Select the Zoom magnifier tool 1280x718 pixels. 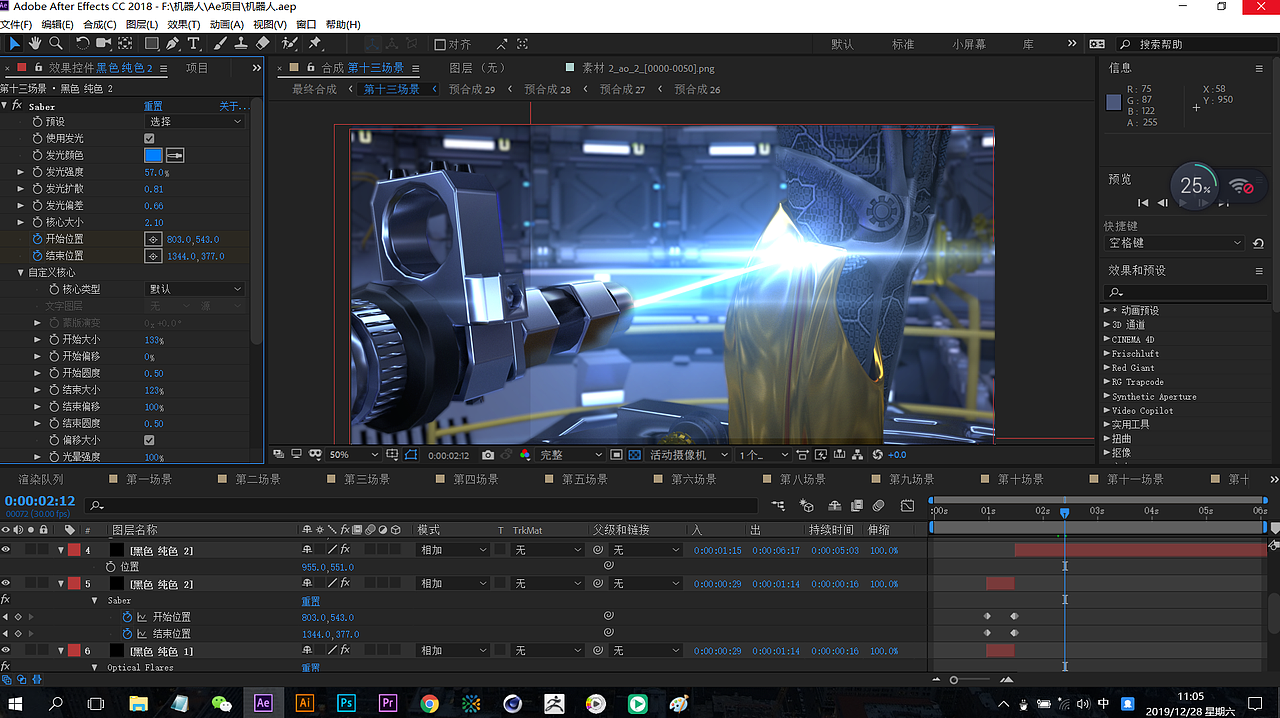click(56, 43)
